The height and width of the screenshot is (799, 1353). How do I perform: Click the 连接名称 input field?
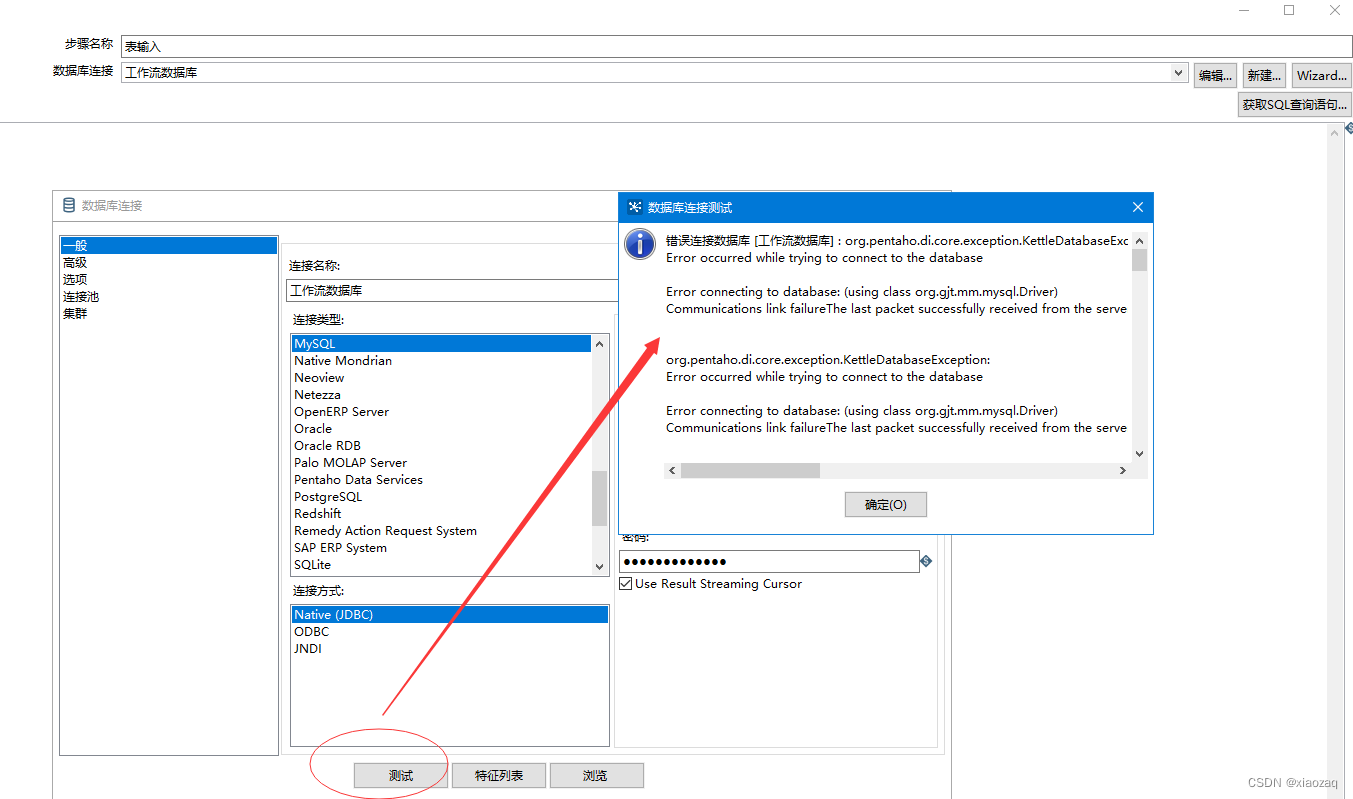point(450,291)
